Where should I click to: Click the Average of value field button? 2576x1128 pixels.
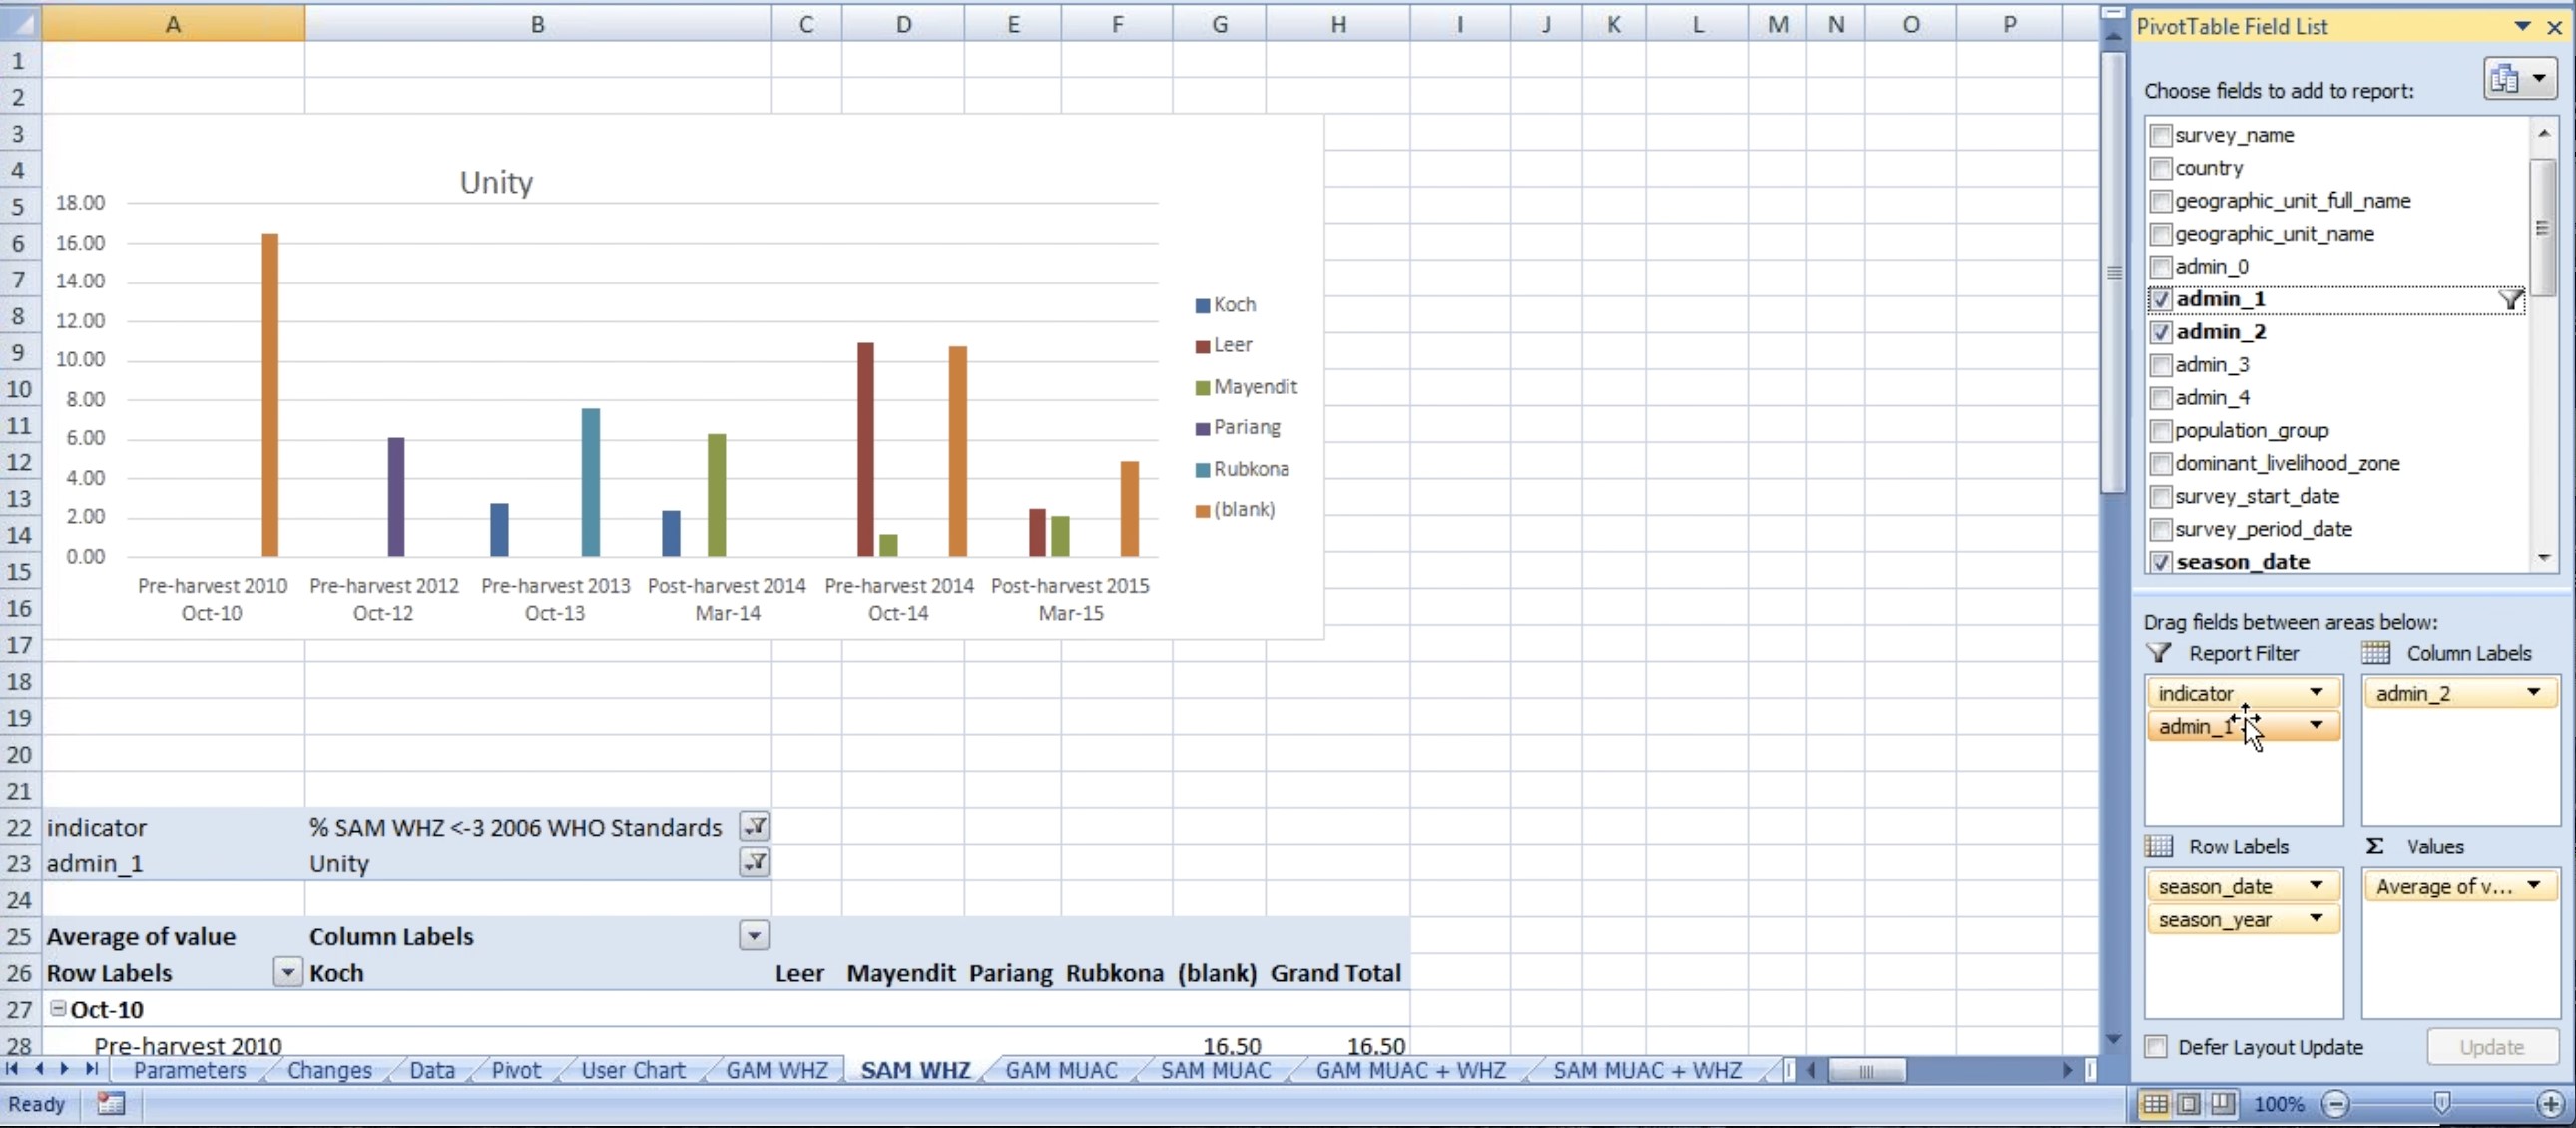tap(2445, 886)
